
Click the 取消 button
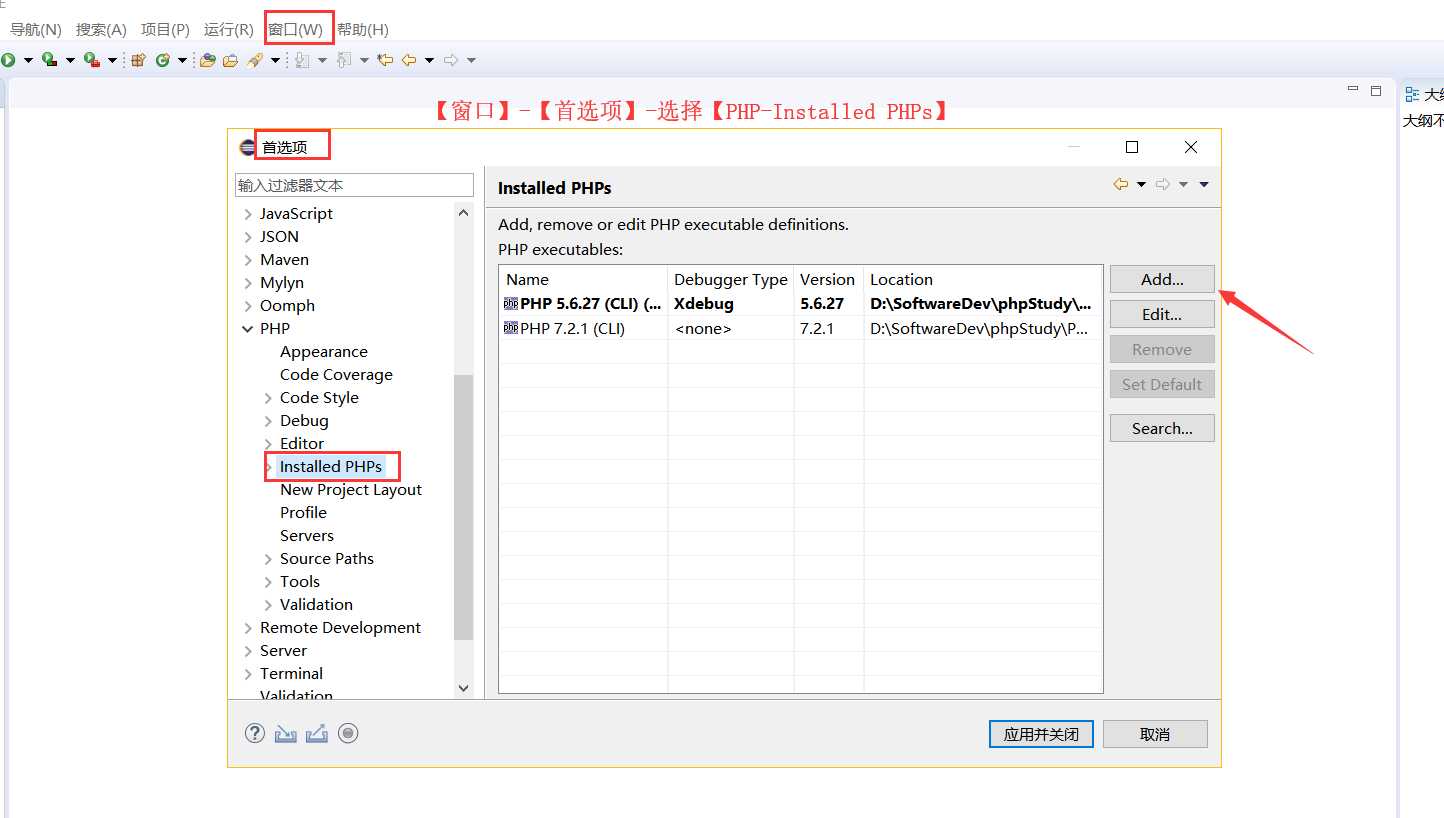click(1155, 734)
